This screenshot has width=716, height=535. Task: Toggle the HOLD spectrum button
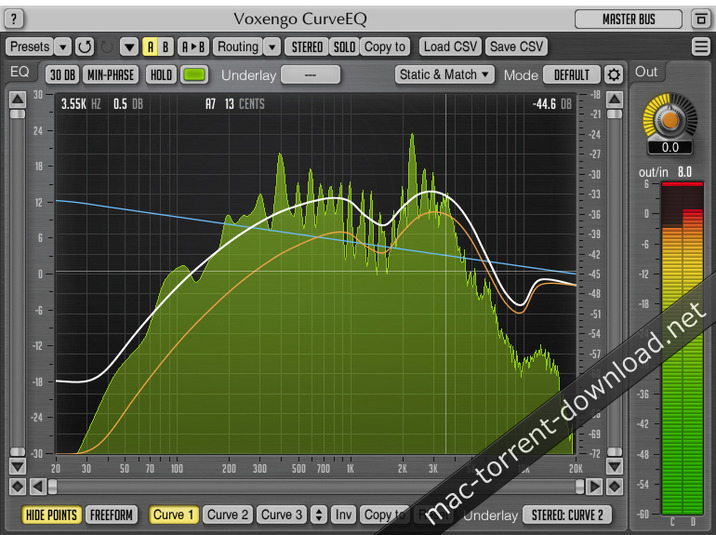point(161,74)
